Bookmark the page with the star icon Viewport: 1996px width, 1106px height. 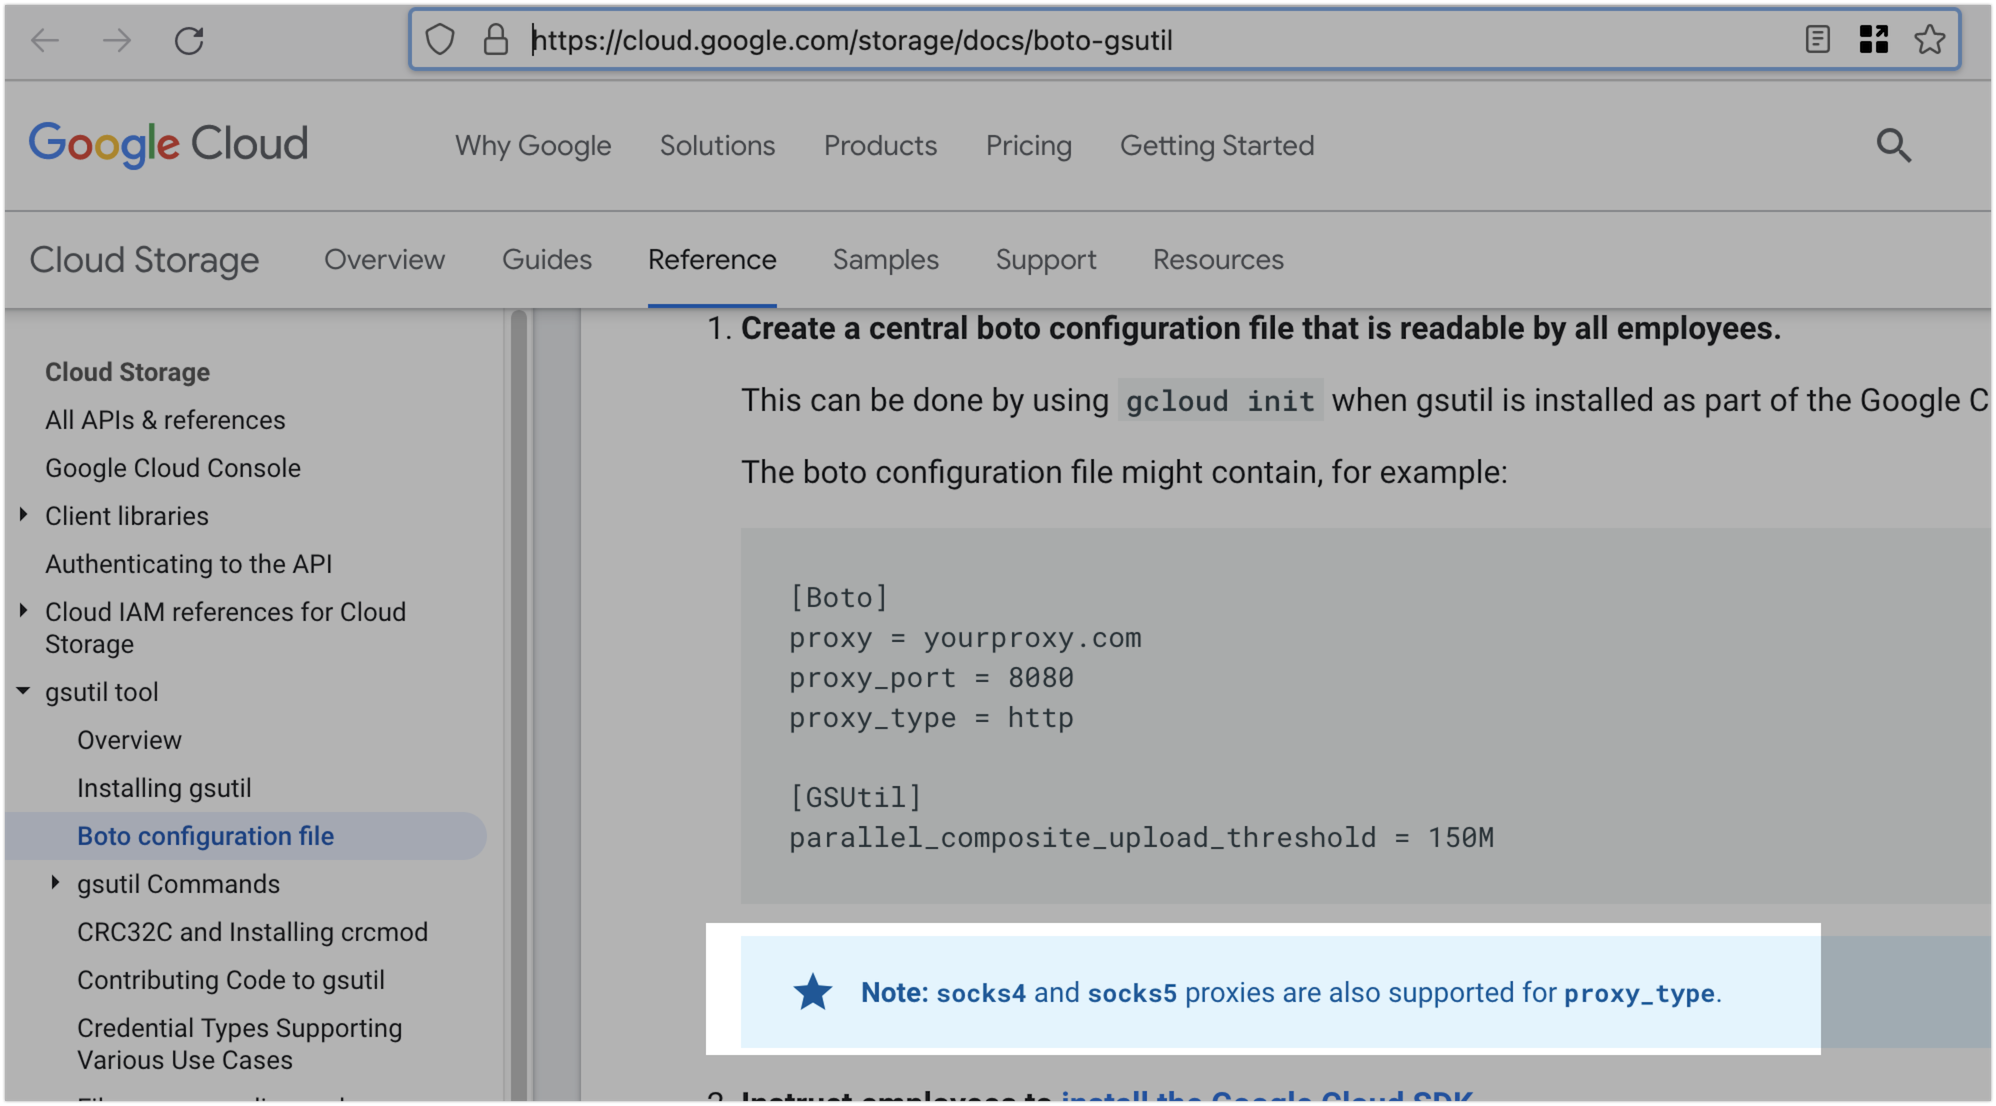pyautogui.click(x=1929, y=40)
